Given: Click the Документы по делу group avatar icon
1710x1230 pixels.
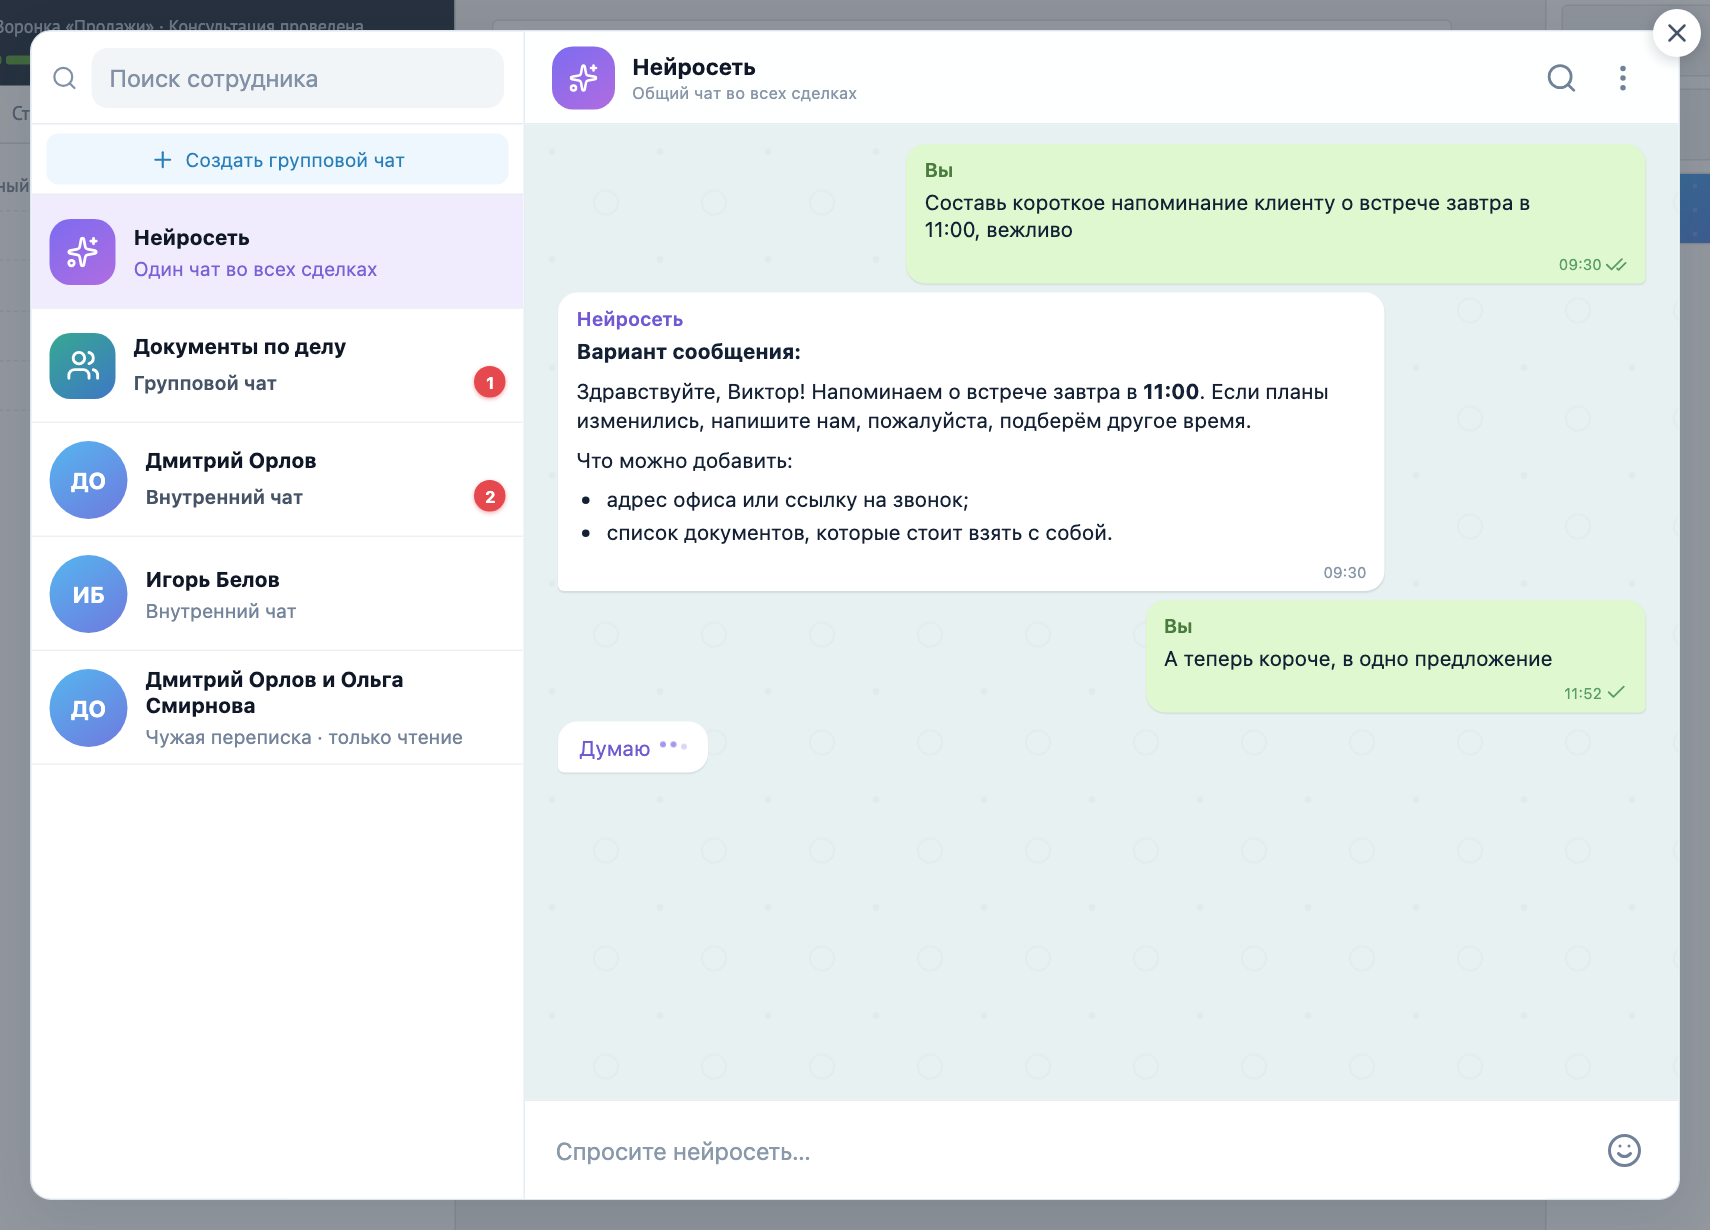Looking at the screenshot, I should [x=83, y=366].
